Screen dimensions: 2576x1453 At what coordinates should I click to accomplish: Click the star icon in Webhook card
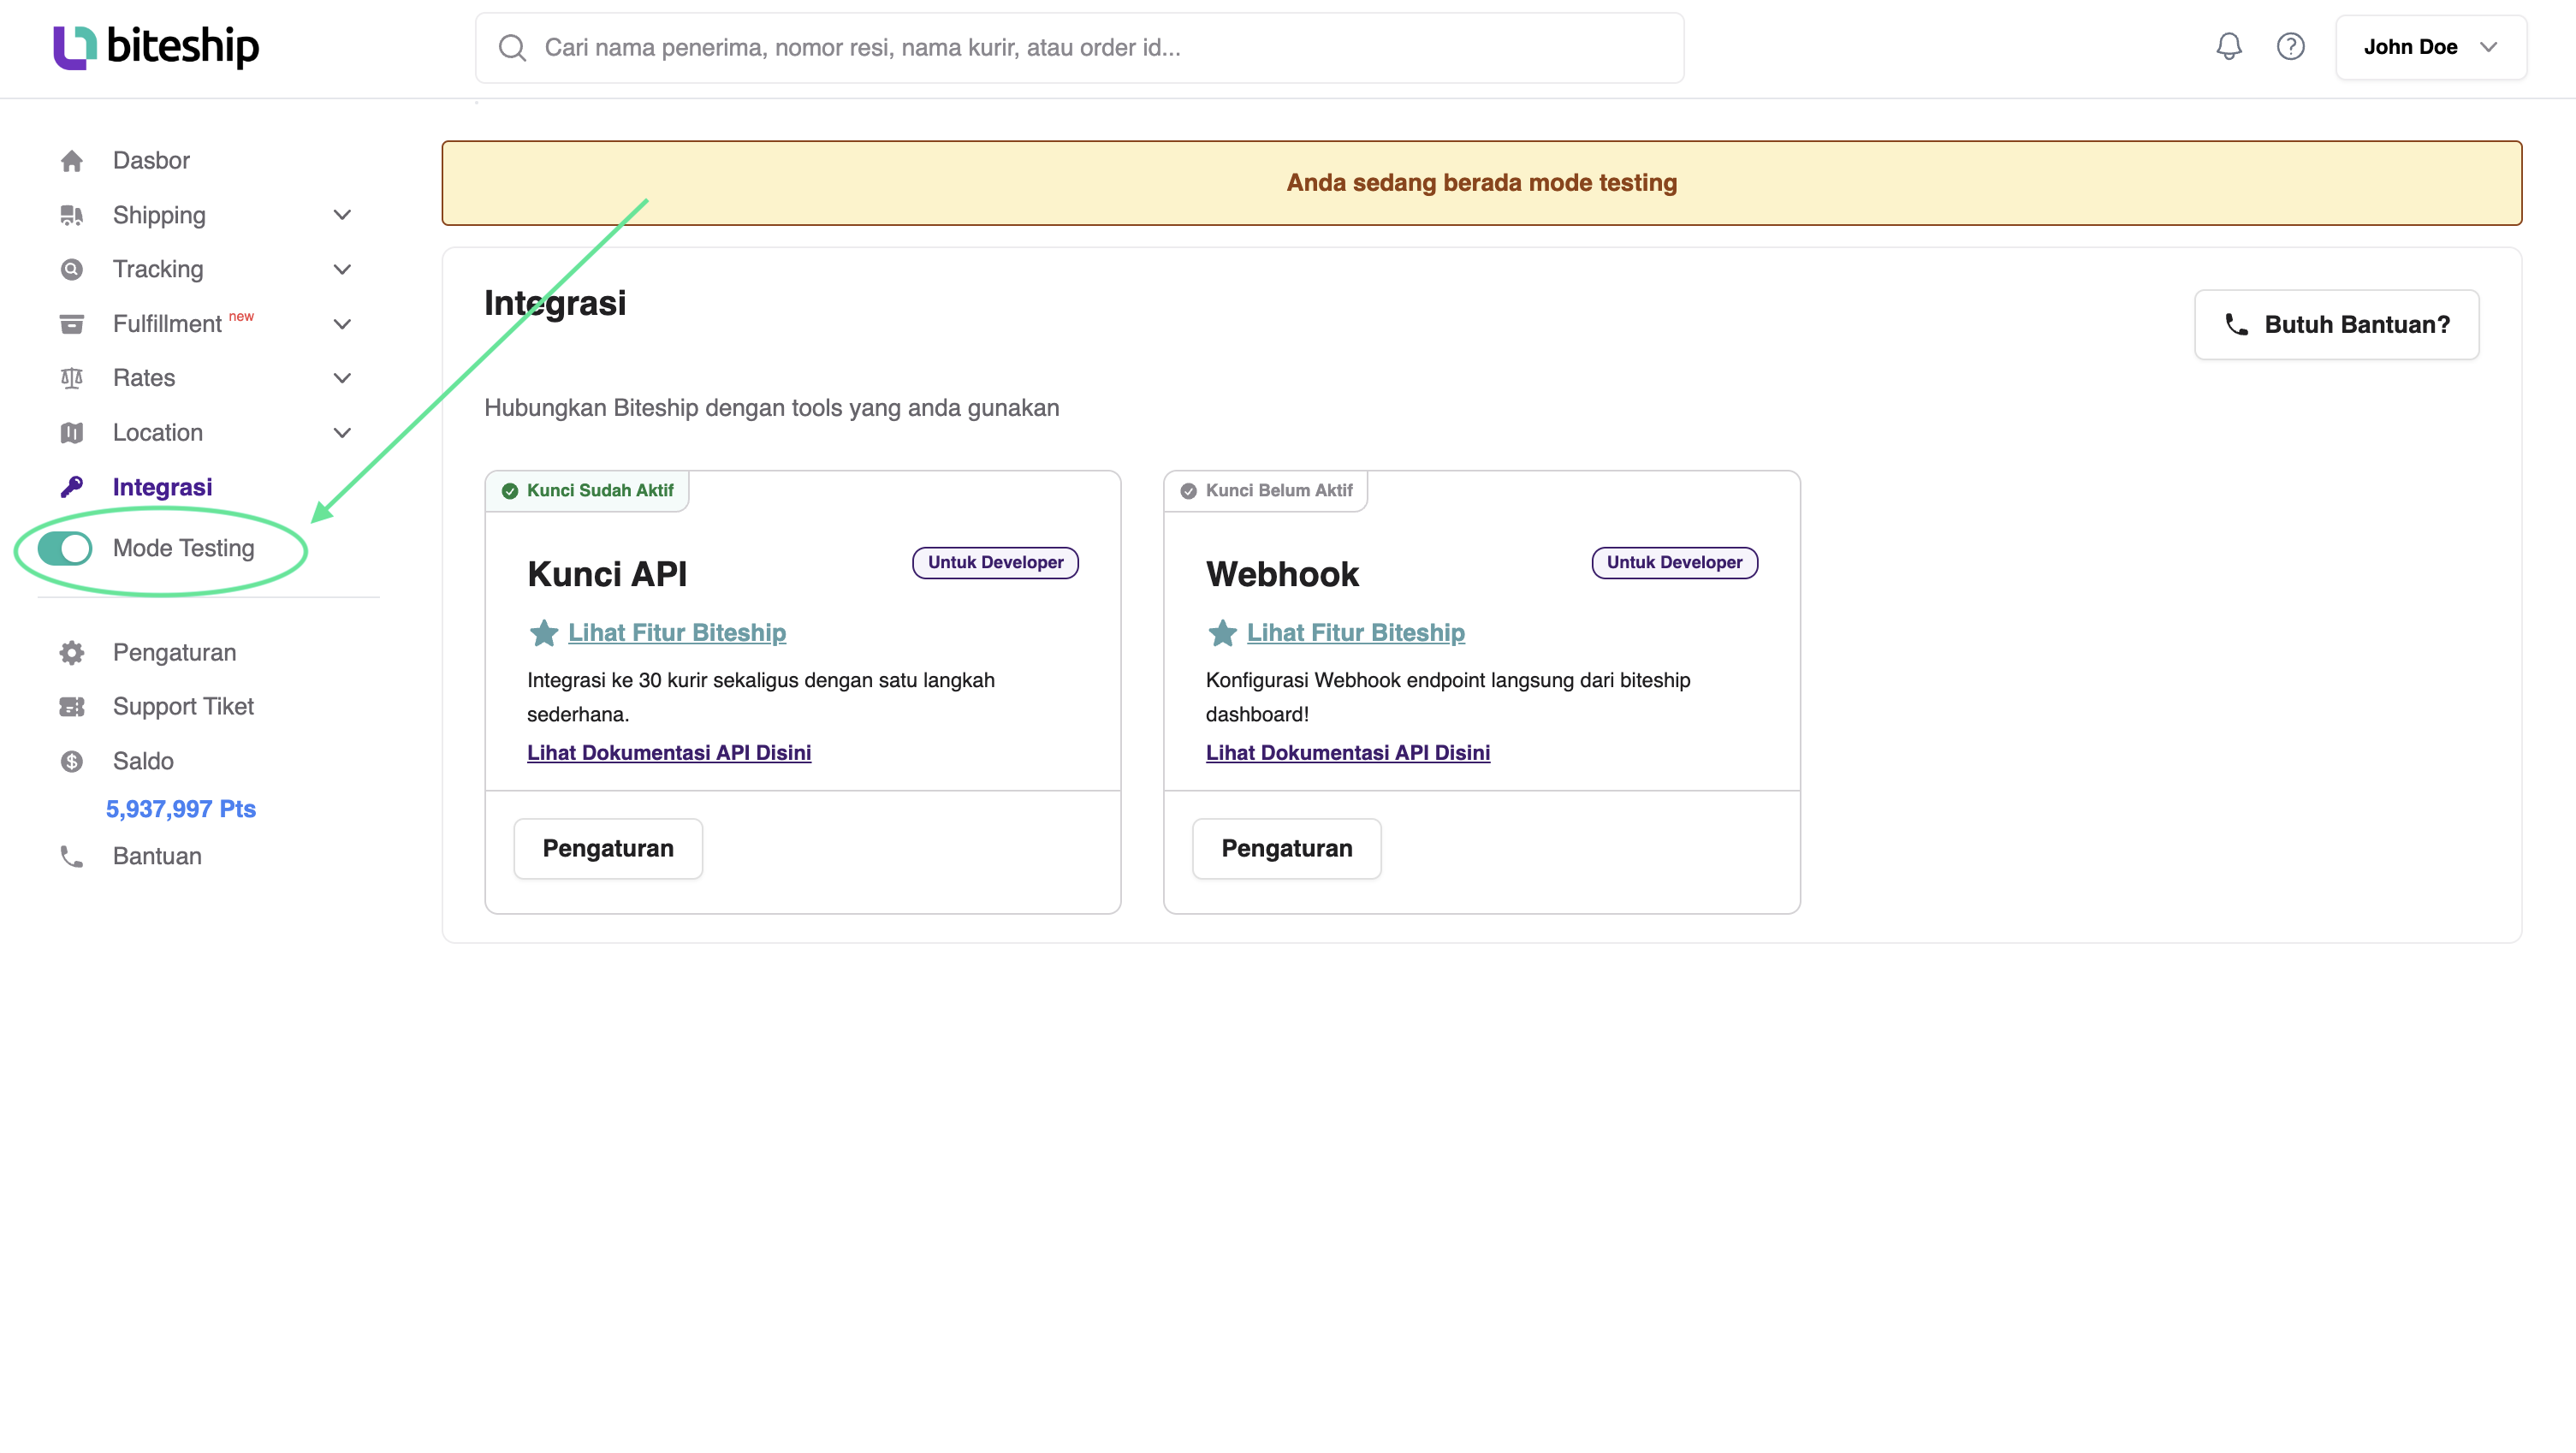[1222, 632]
